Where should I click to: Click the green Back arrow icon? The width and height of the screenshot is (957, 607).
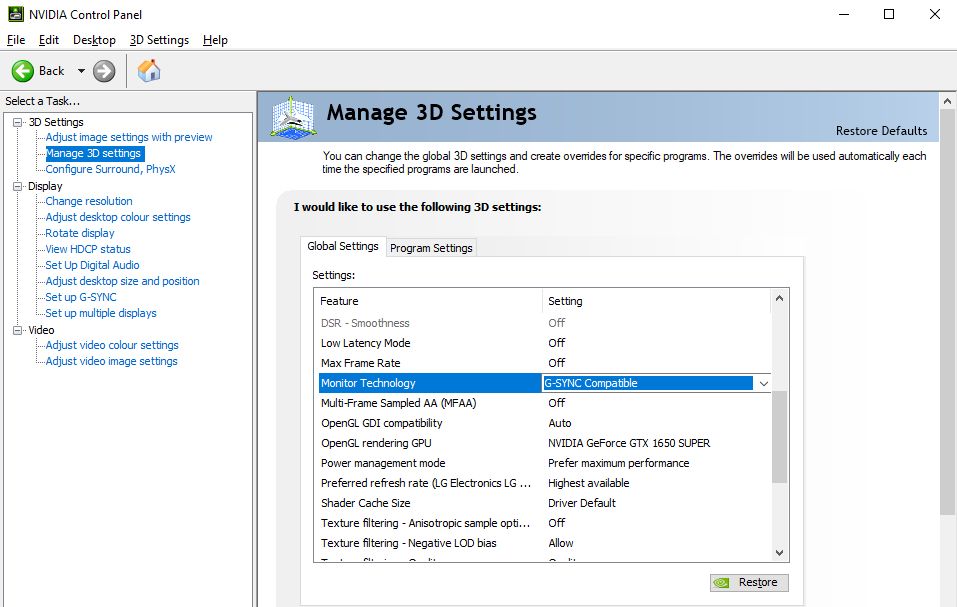pyautogui.click(x=23, y=71)
